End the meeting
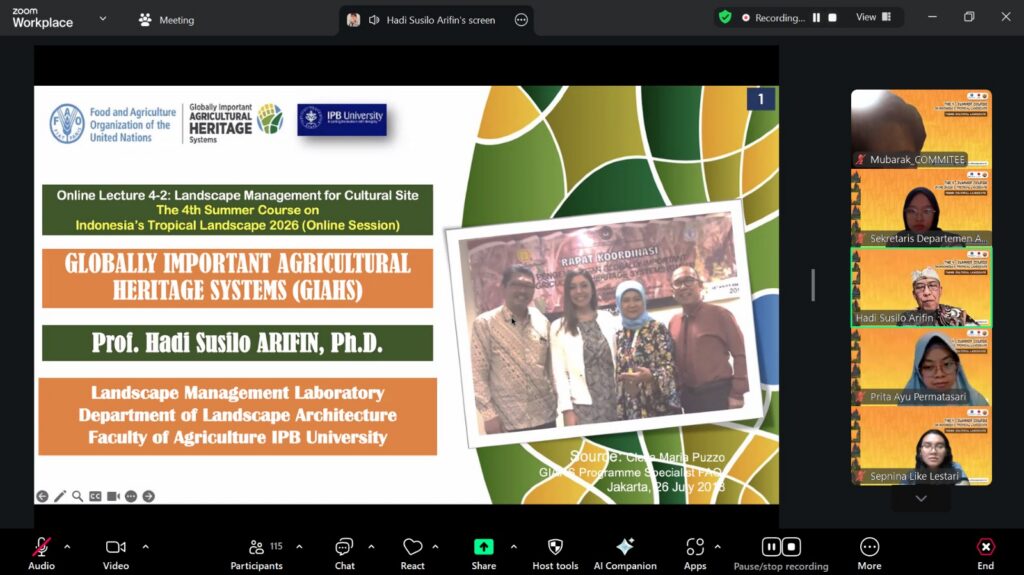Screen dimensions: 1024x575 985,553
